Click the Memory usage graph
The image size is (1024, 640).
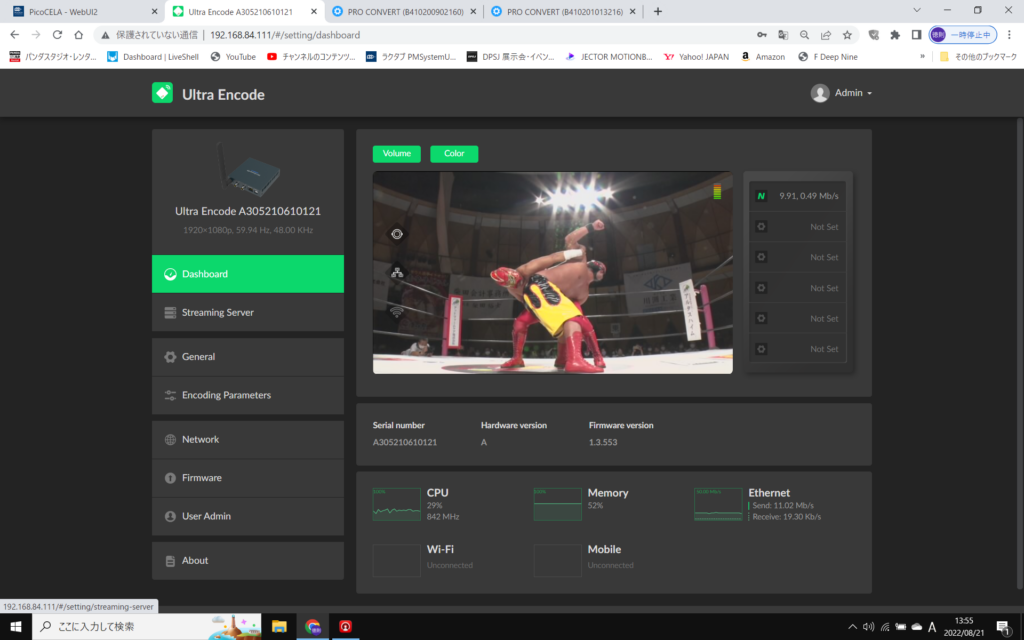[557, 504]
